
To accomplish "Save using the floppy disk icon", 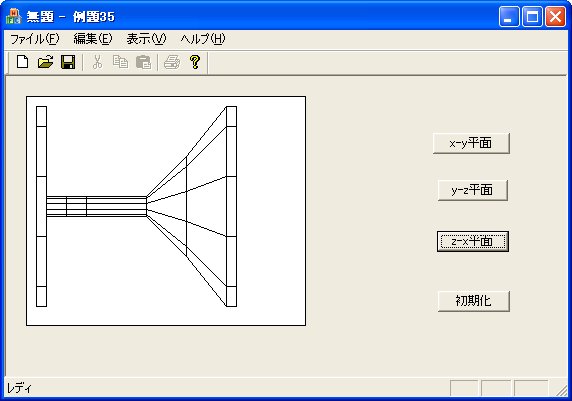I will coord(68,62).
